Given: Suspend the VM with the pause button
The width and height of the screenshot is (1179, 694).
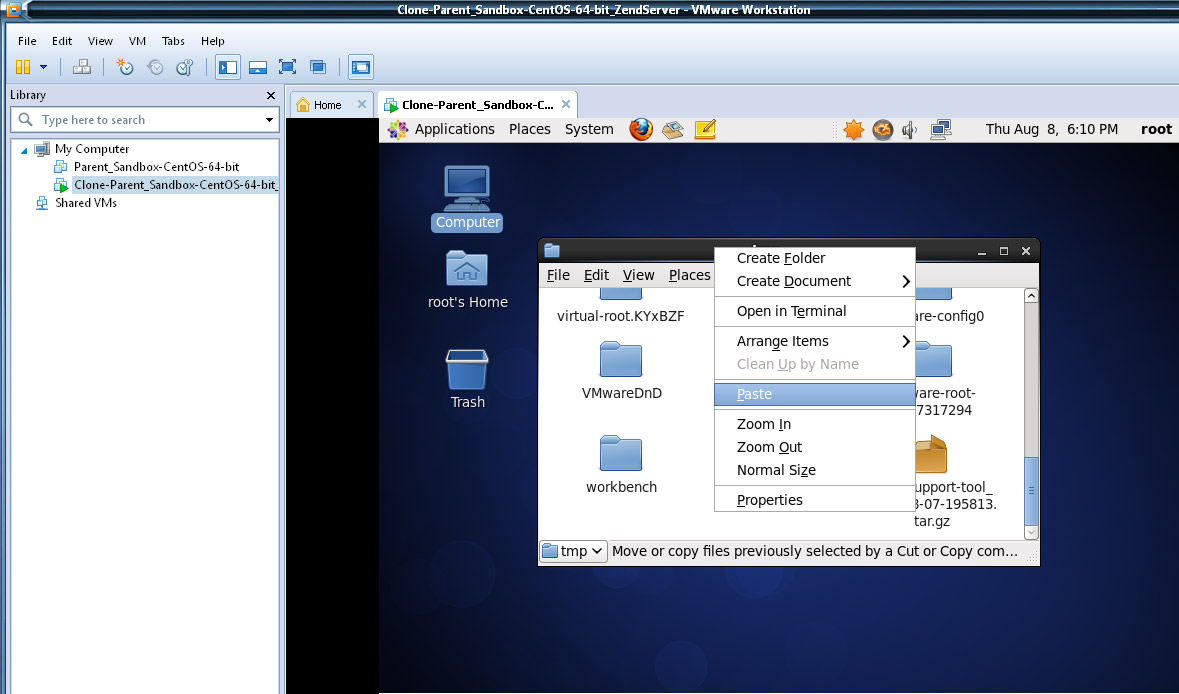Looking at the screenshot, I should pyautogui.click(x=23, y=67).
